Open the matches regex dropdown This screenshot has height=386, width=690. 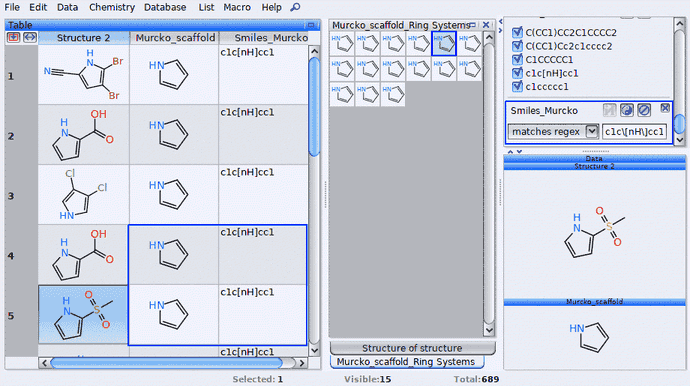click(592, 131)
